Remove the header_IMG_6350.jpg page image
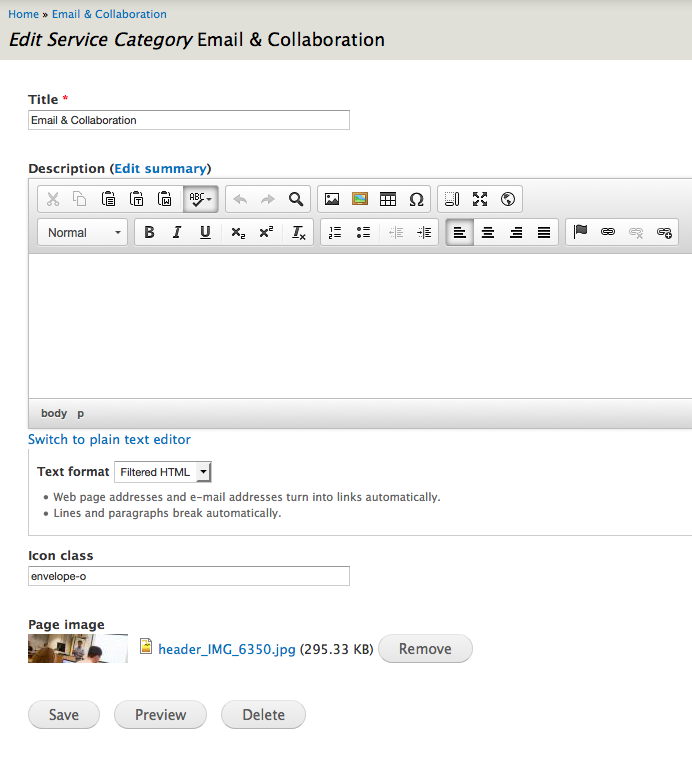692x759 pixels. coord(425,648)
